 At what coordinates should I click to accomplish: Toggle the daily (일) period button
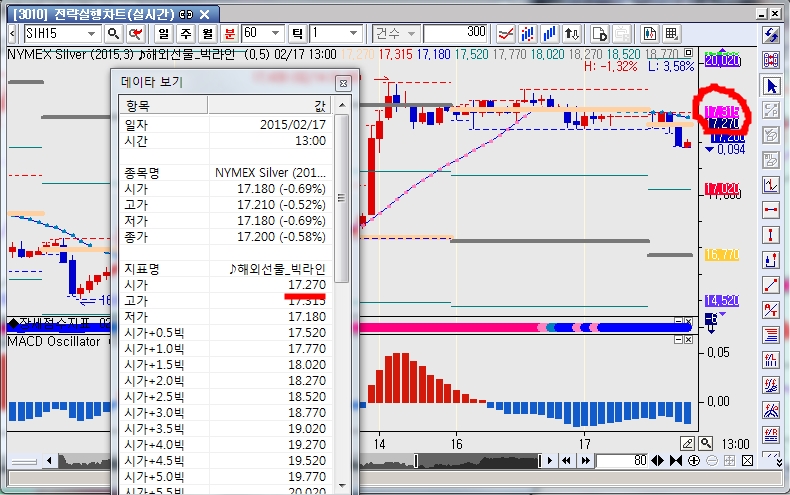pyautogui.click(x=164, y=33)
